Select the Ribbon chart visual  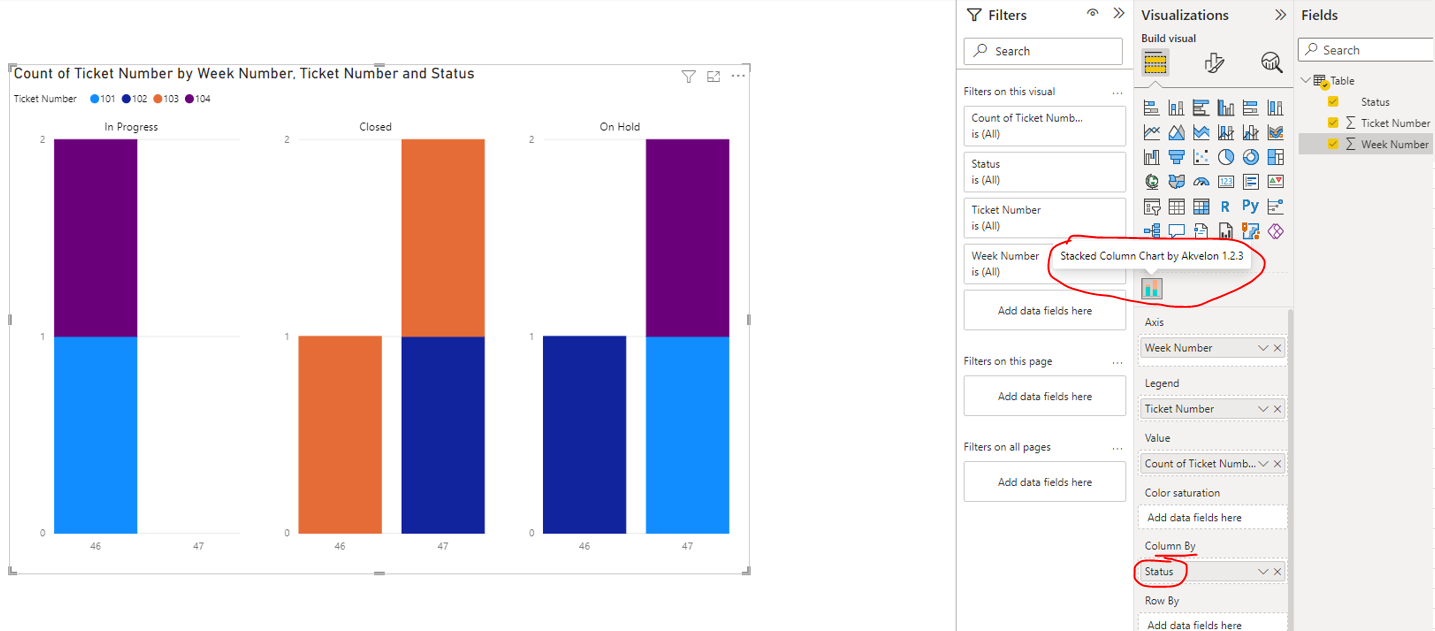pyautogui.click(x=1275, y=132)
